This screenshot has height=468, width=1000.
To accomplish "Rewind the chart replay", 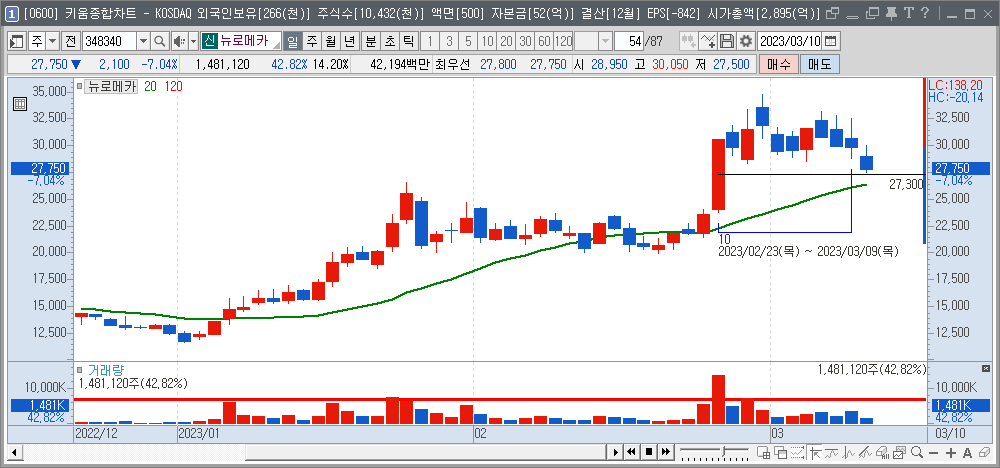I will click(631, 452).
